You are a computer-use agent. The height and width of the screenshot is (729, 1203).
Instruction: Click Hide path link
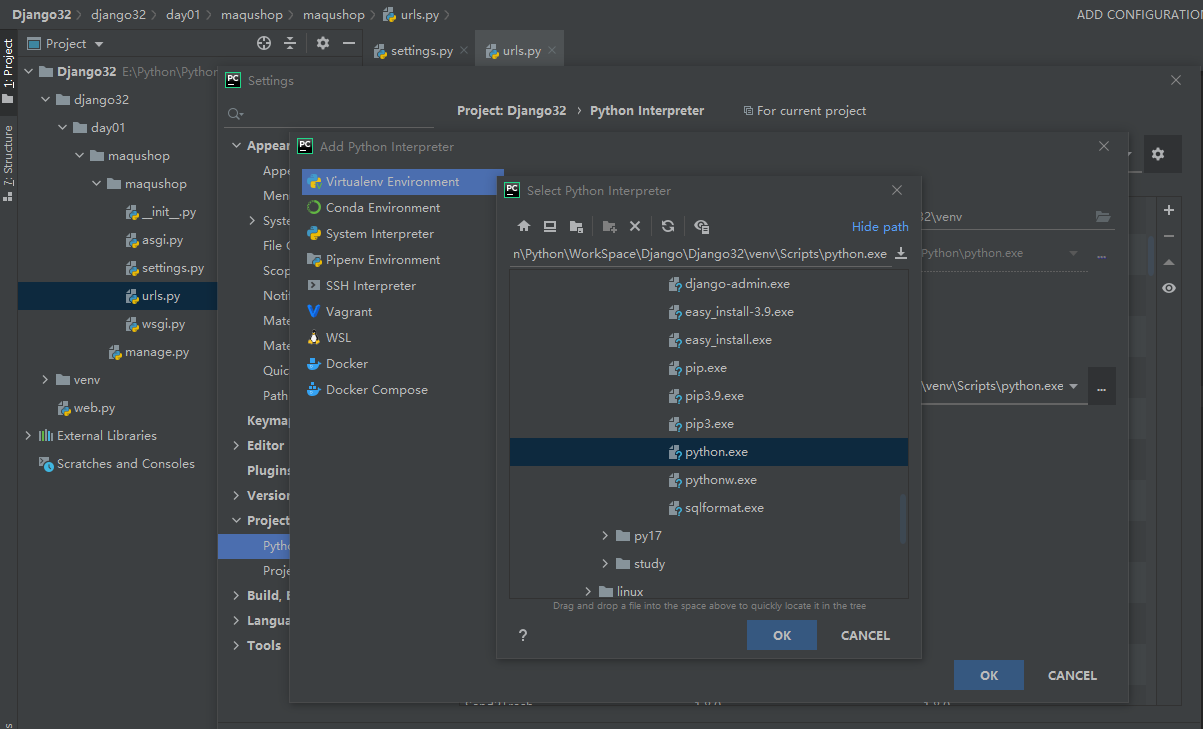click(x=880, y=227)
